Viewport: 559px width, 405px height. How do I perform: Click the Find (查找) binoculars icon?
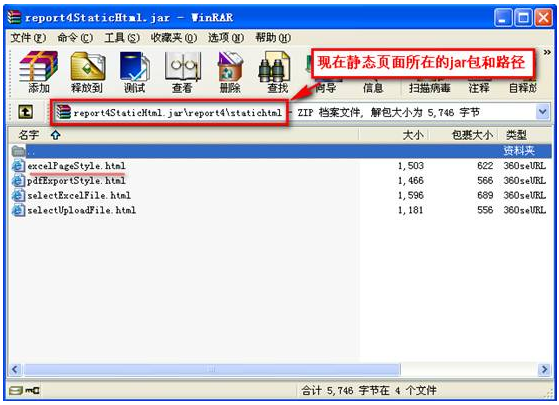point(275,72)
